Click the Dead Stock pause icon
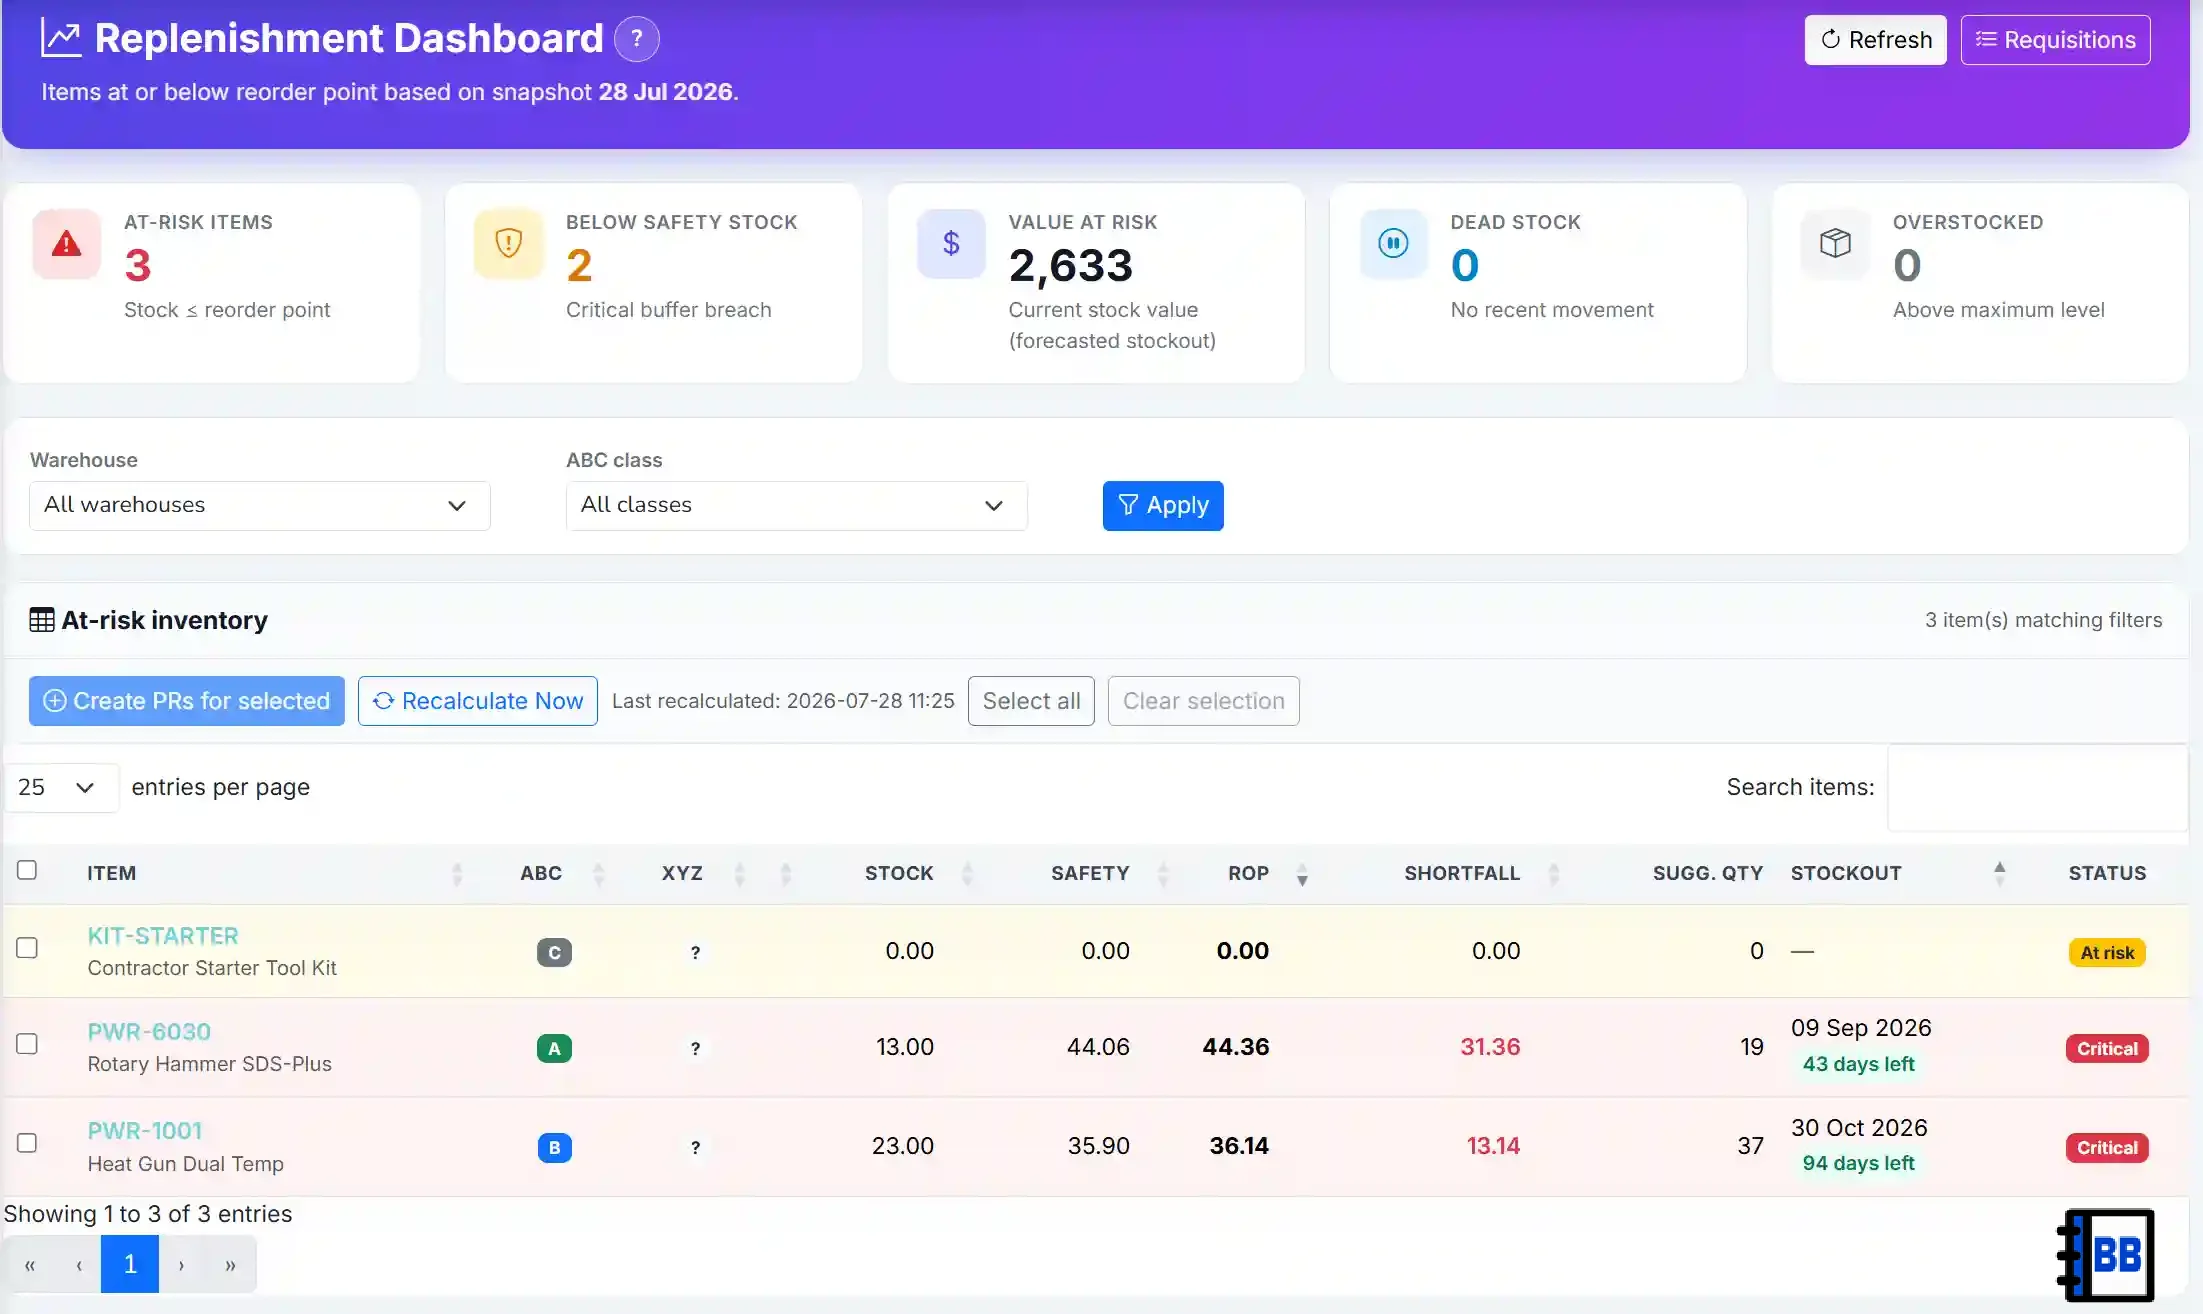Screen dimensions: 2203x1314 (x=1393, y=243)
